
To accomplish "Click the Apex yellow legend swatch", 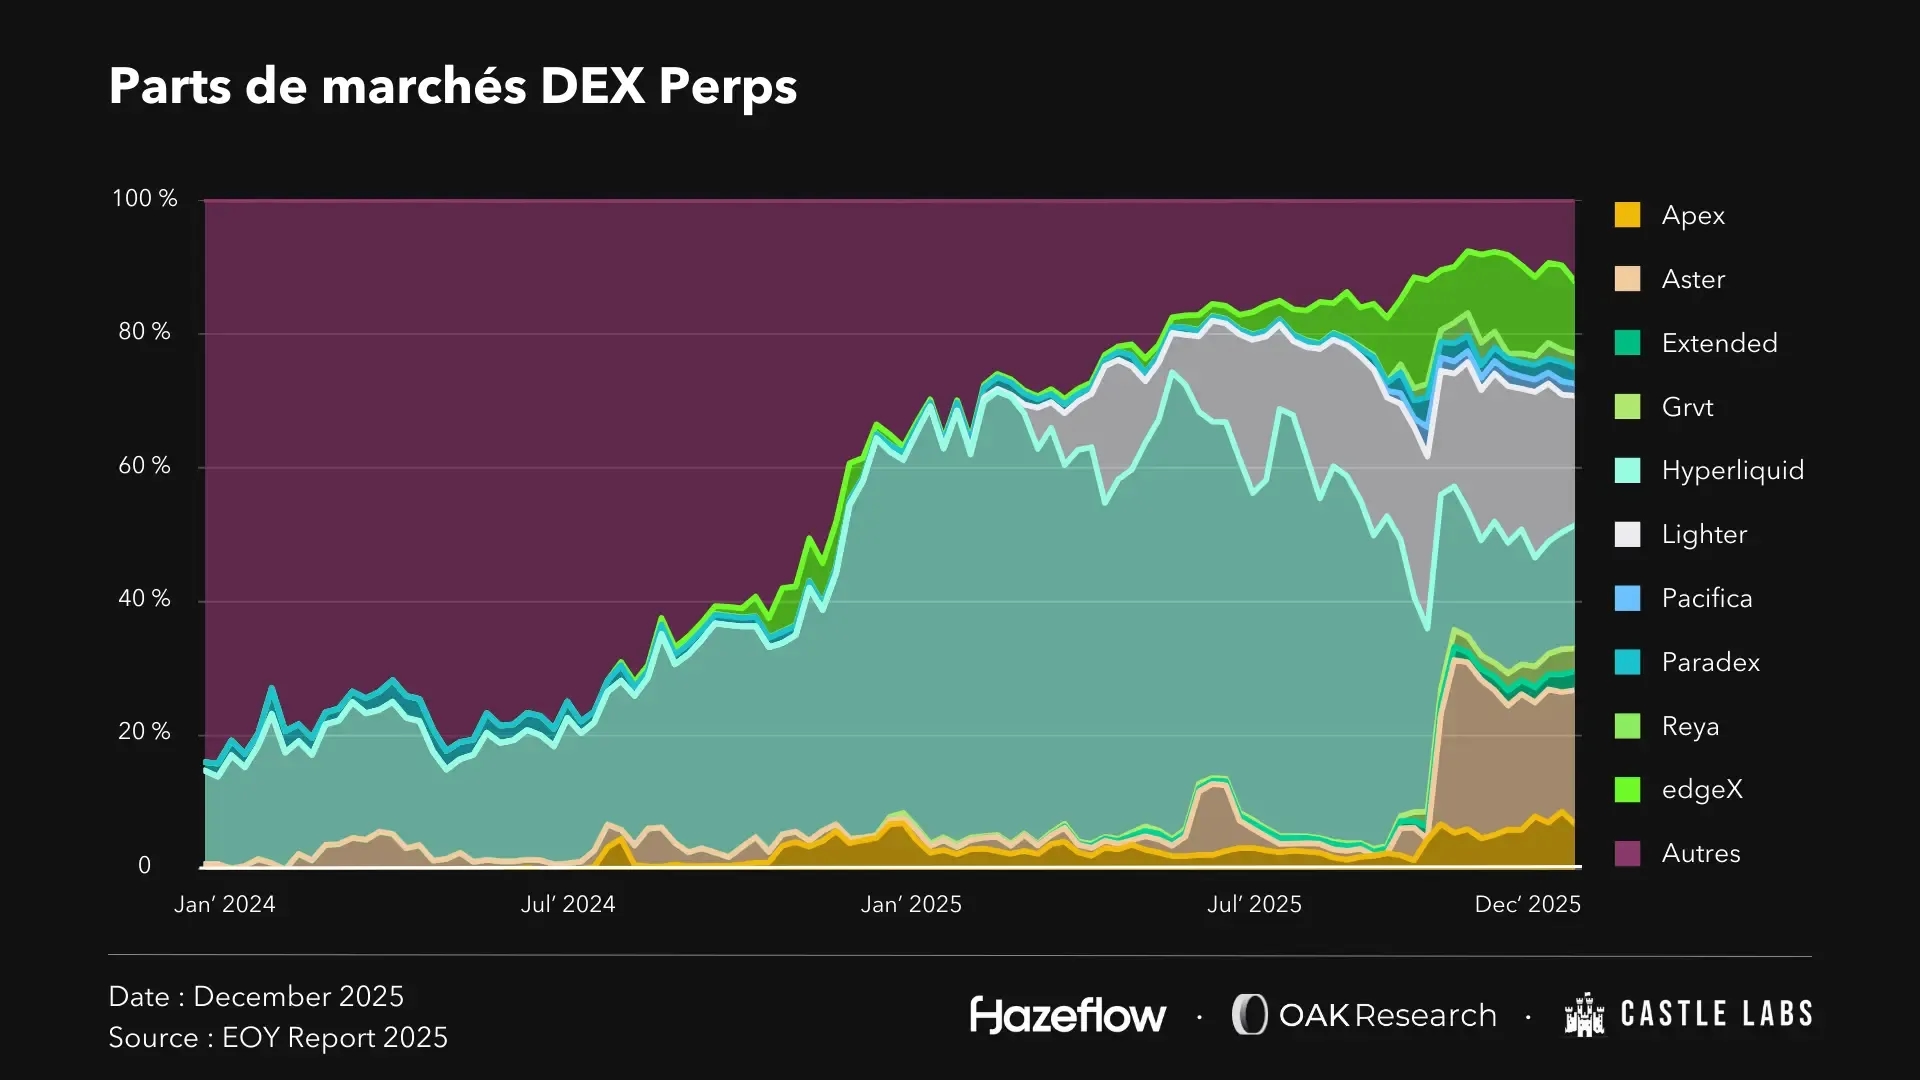I will [x=1627, y=215].
